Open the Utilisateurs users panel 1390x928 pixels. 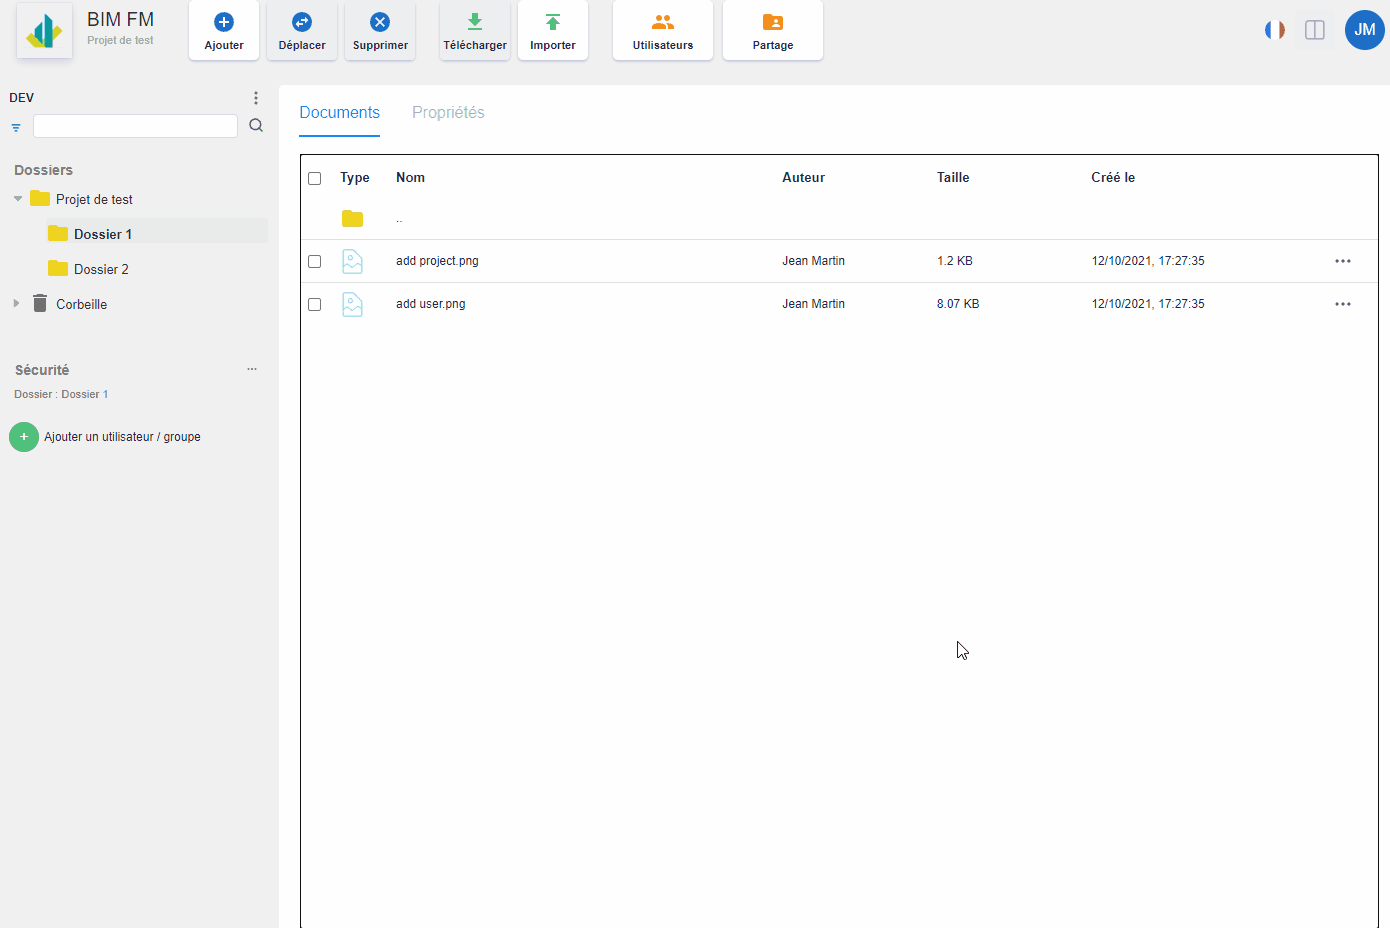[x=663, y=23]
